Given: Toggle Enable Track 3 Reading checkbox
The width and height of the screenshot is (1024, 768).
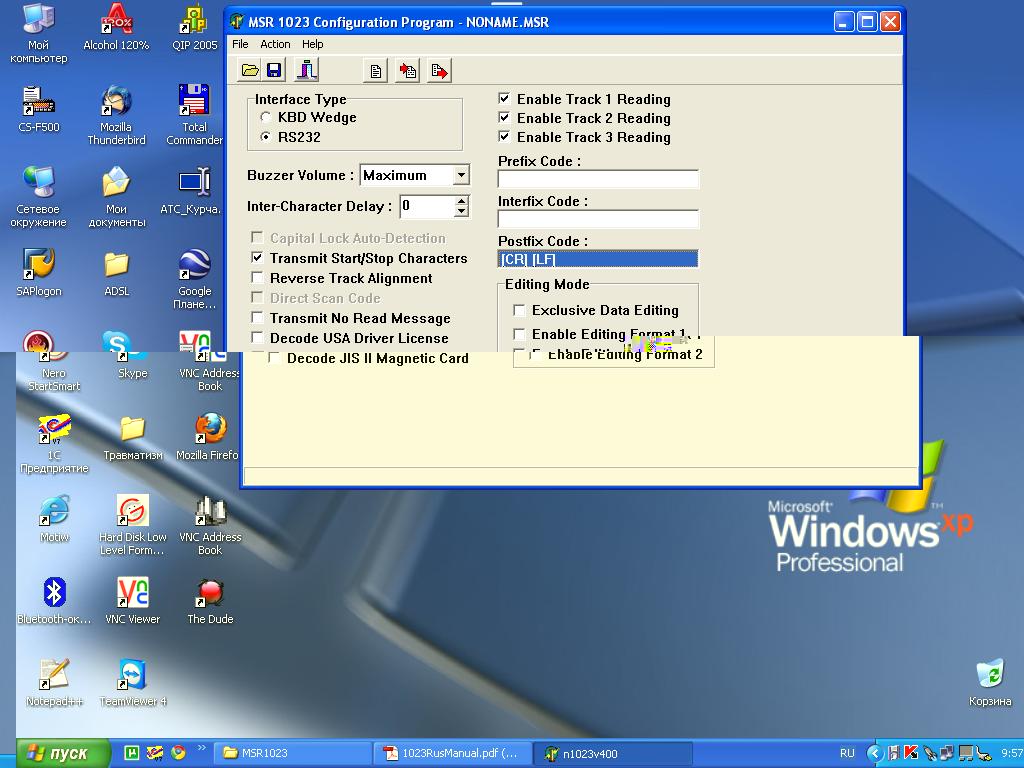Looking at the screenshot, I should pyautogui.click(x=504, y=136).
